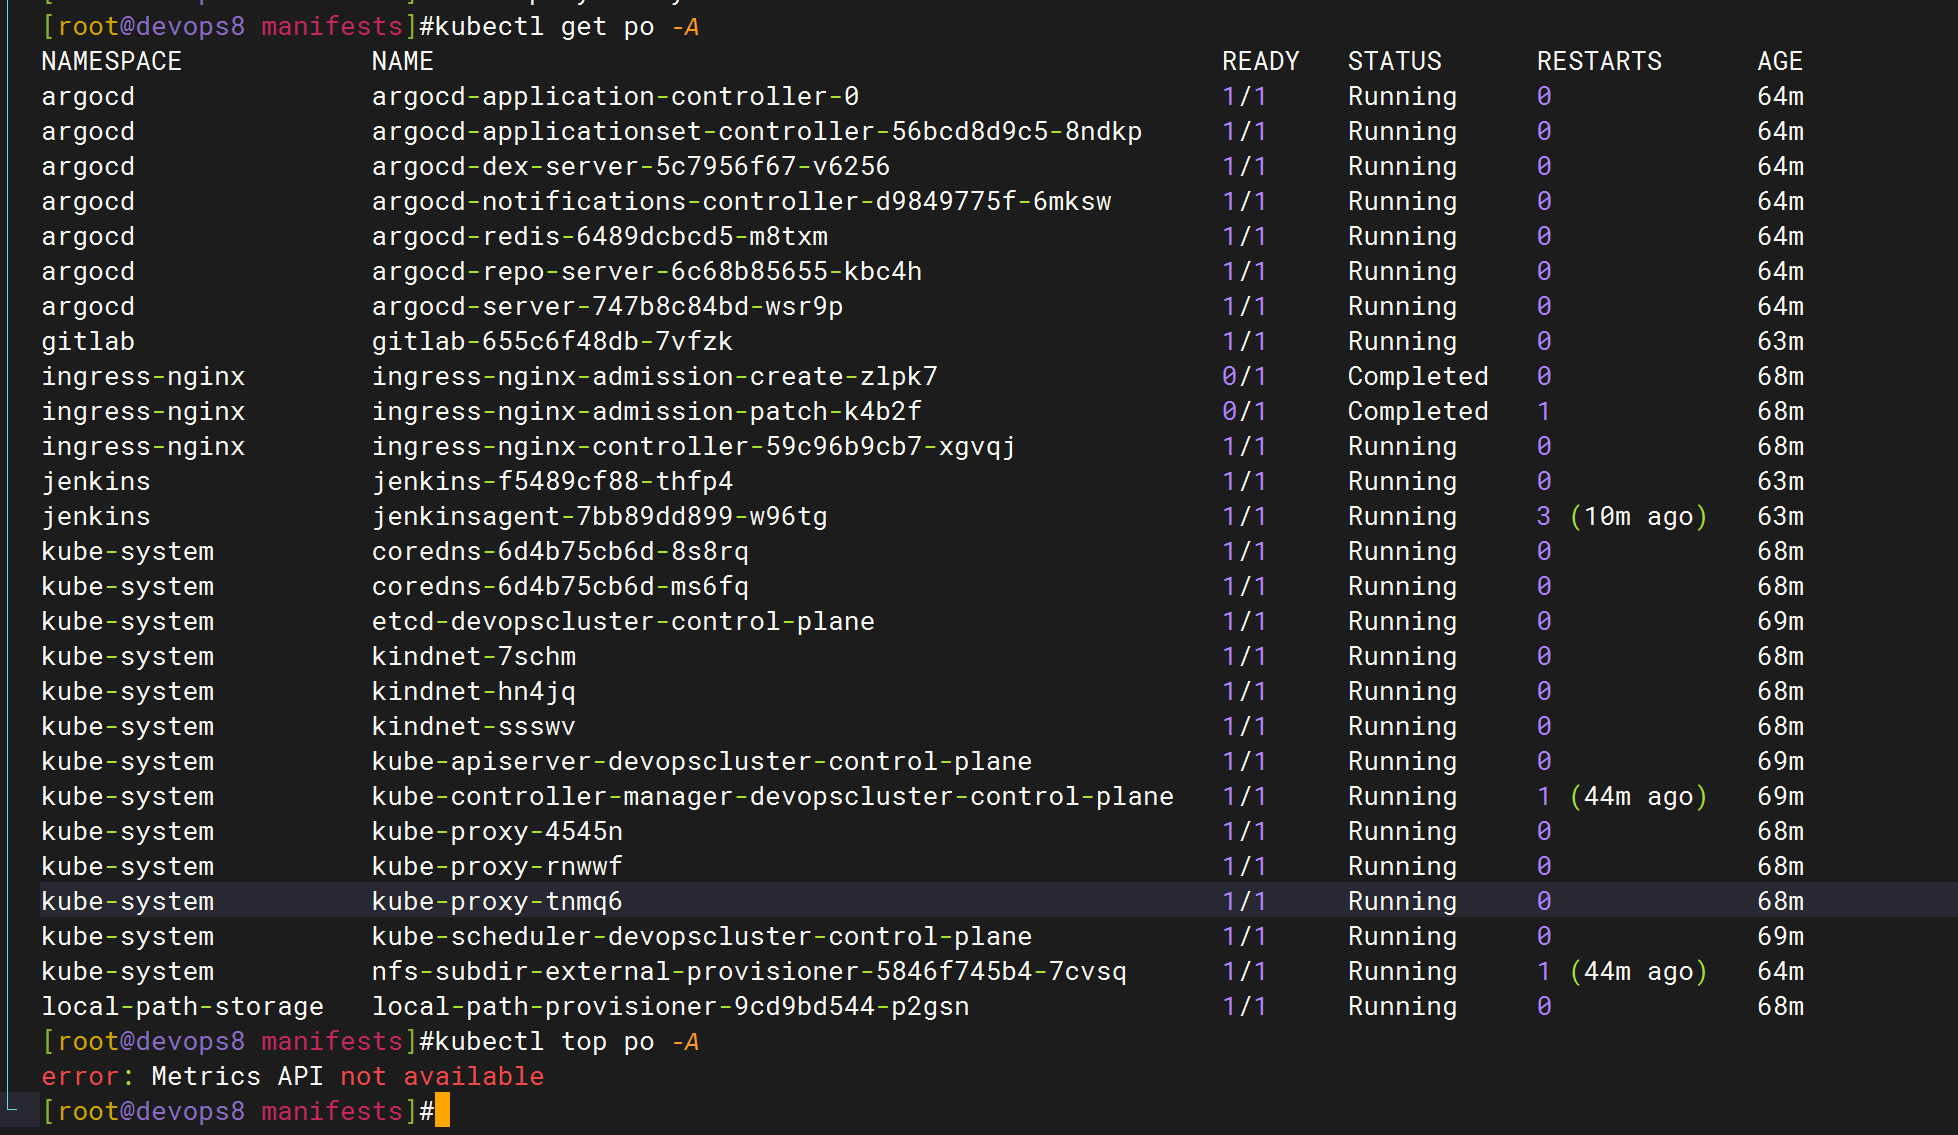
Task: Select pod kube-controller-manager-devopscluster-control-plane
Action: [x=773, y=796]
